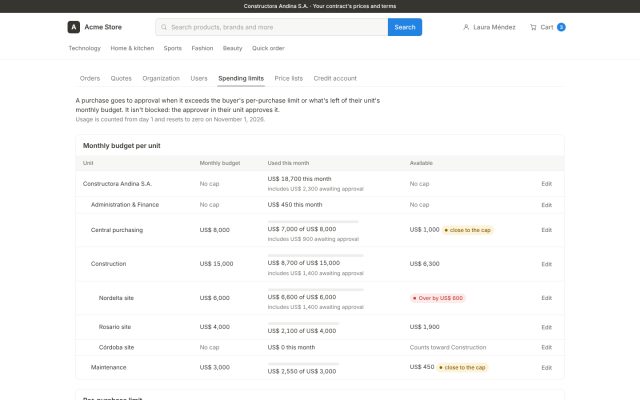Switch to the Price lists tab
The width and height of the screenshot is (640, 400).
[x=289, y=78]
